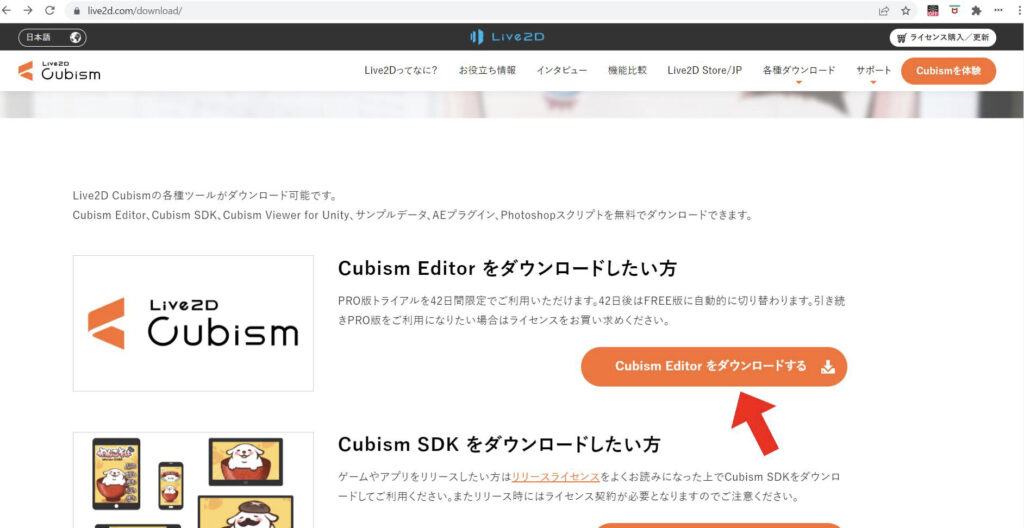Open the Live2D Store/JP menu item
The image size is (1024, 528).
pyautogui.click(x=705, y=71)
